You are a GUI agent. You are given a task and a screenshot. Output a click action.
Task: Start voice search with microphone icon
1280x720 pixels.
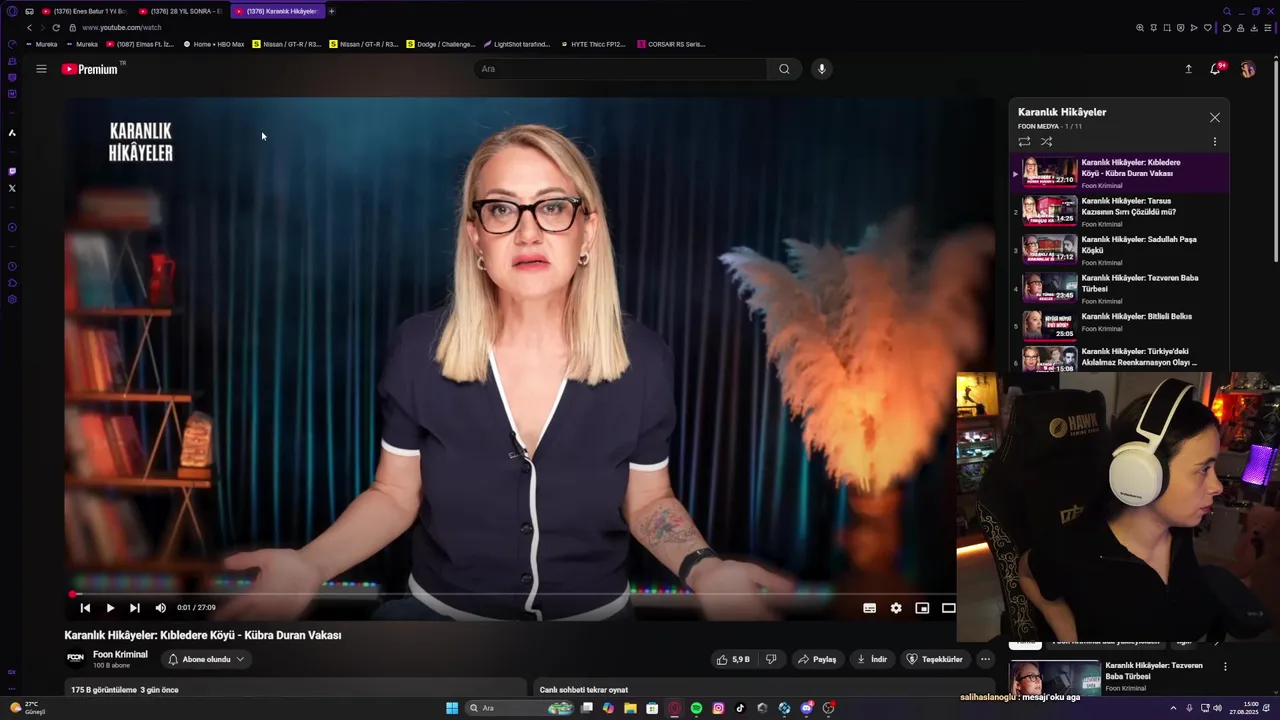[821, 69]
